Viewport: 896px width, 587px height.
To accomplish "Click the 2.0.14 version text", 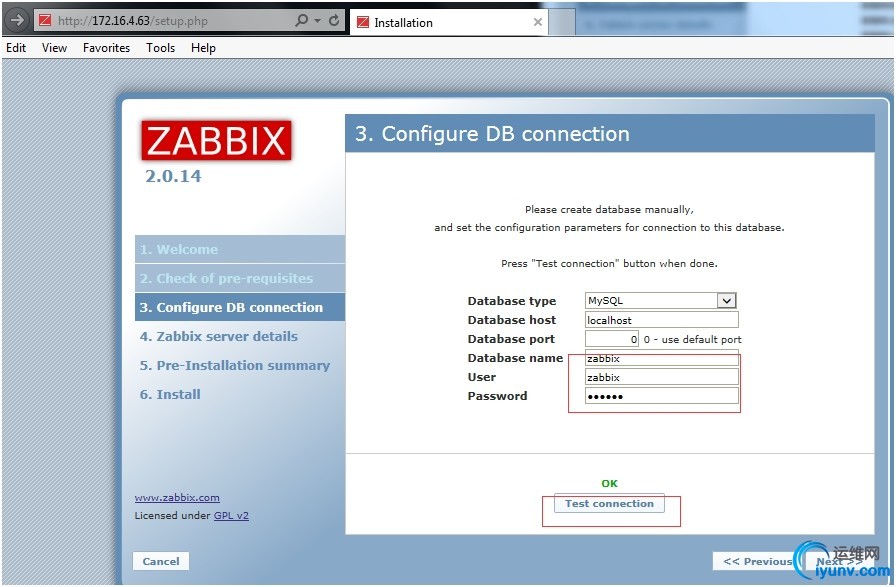I will tap(173, 176).
